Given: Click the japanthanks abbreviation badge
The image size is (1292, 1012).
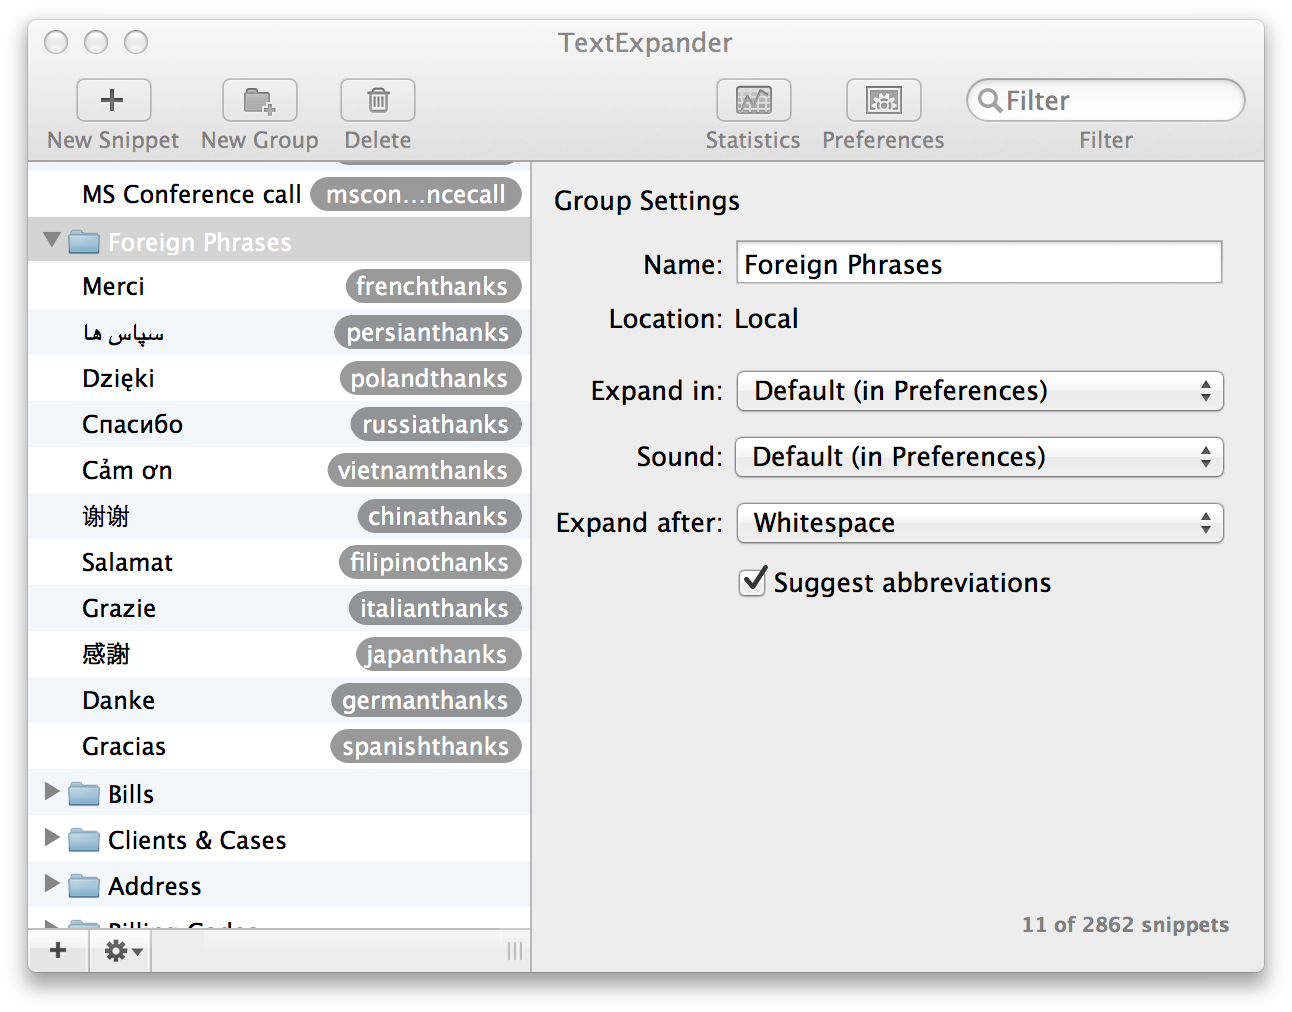Looking at the screenshot, I should click(438, 654).
